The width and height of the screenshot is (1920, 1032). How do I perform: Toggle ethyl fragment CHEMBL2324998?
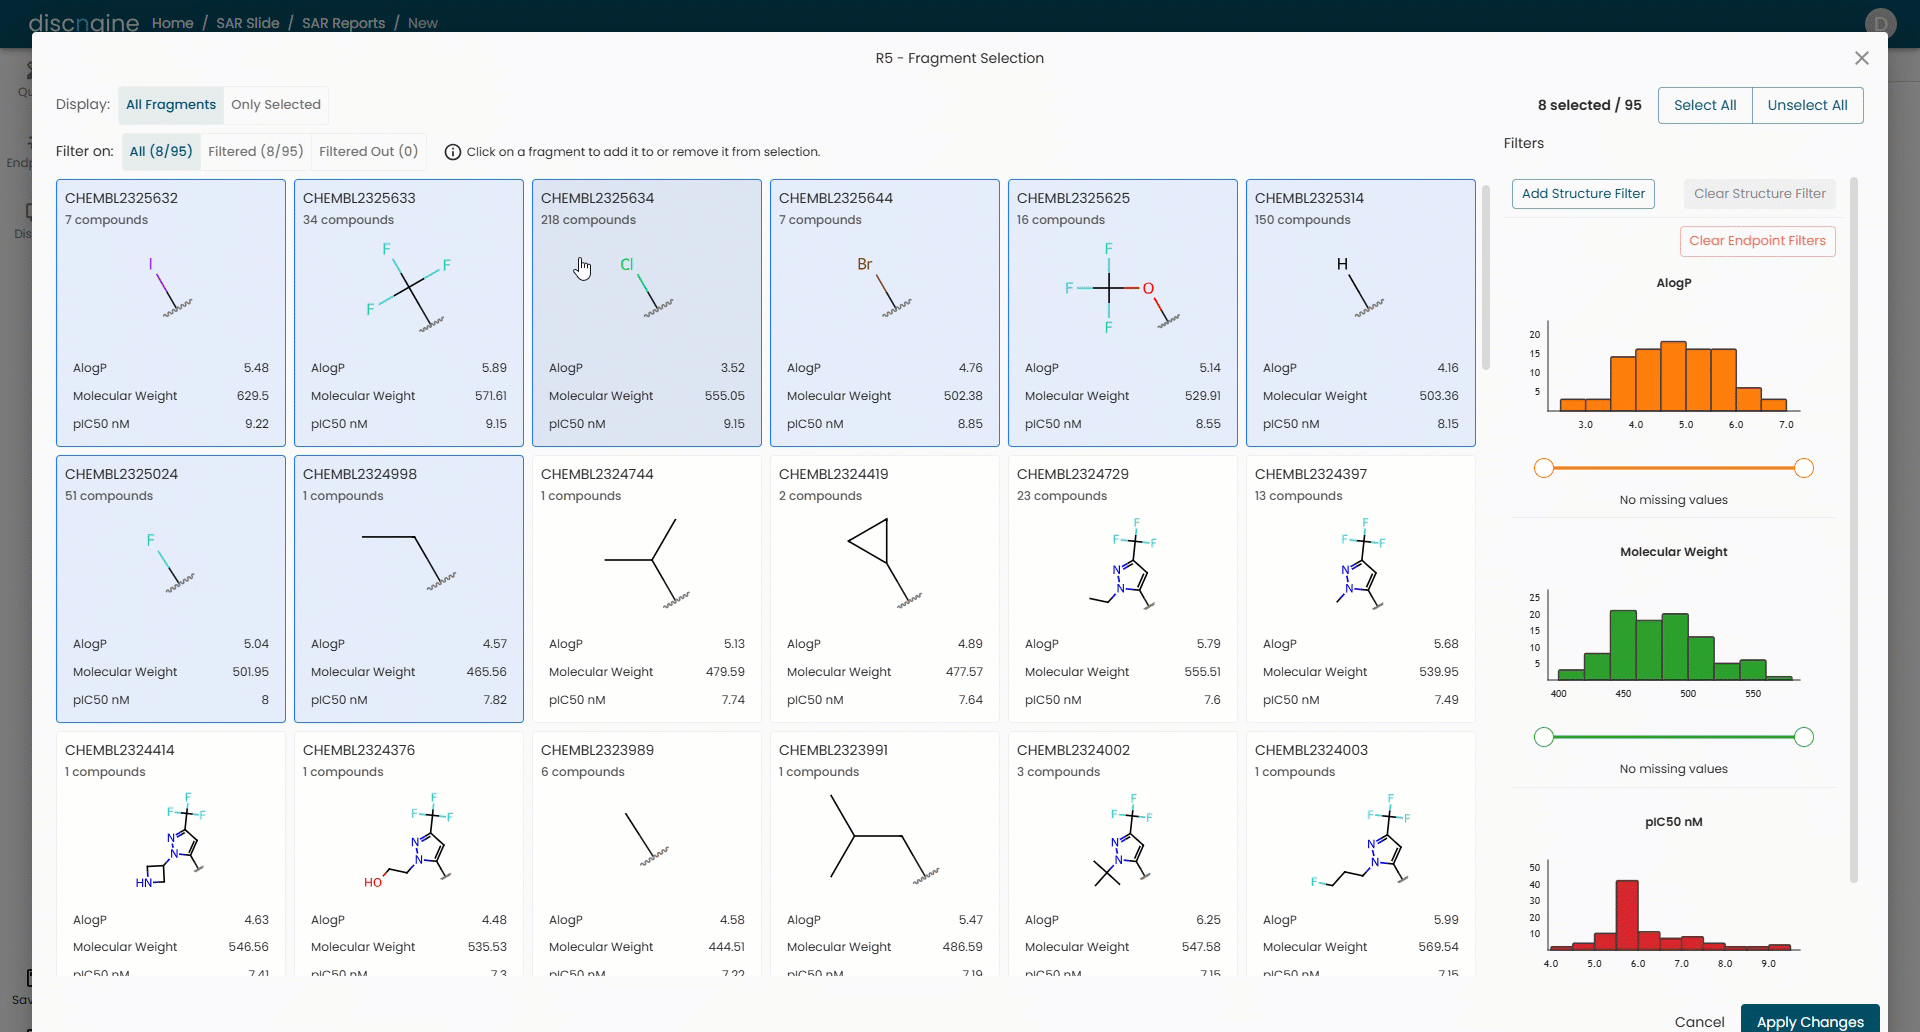coord(409,589)
